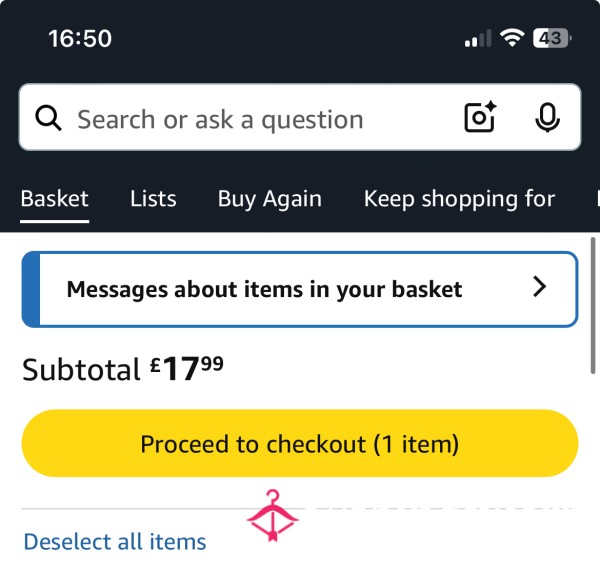Tap the Wi-Fi status icon
The height and width of the screenshot is (570, 600).
(512, 38)
